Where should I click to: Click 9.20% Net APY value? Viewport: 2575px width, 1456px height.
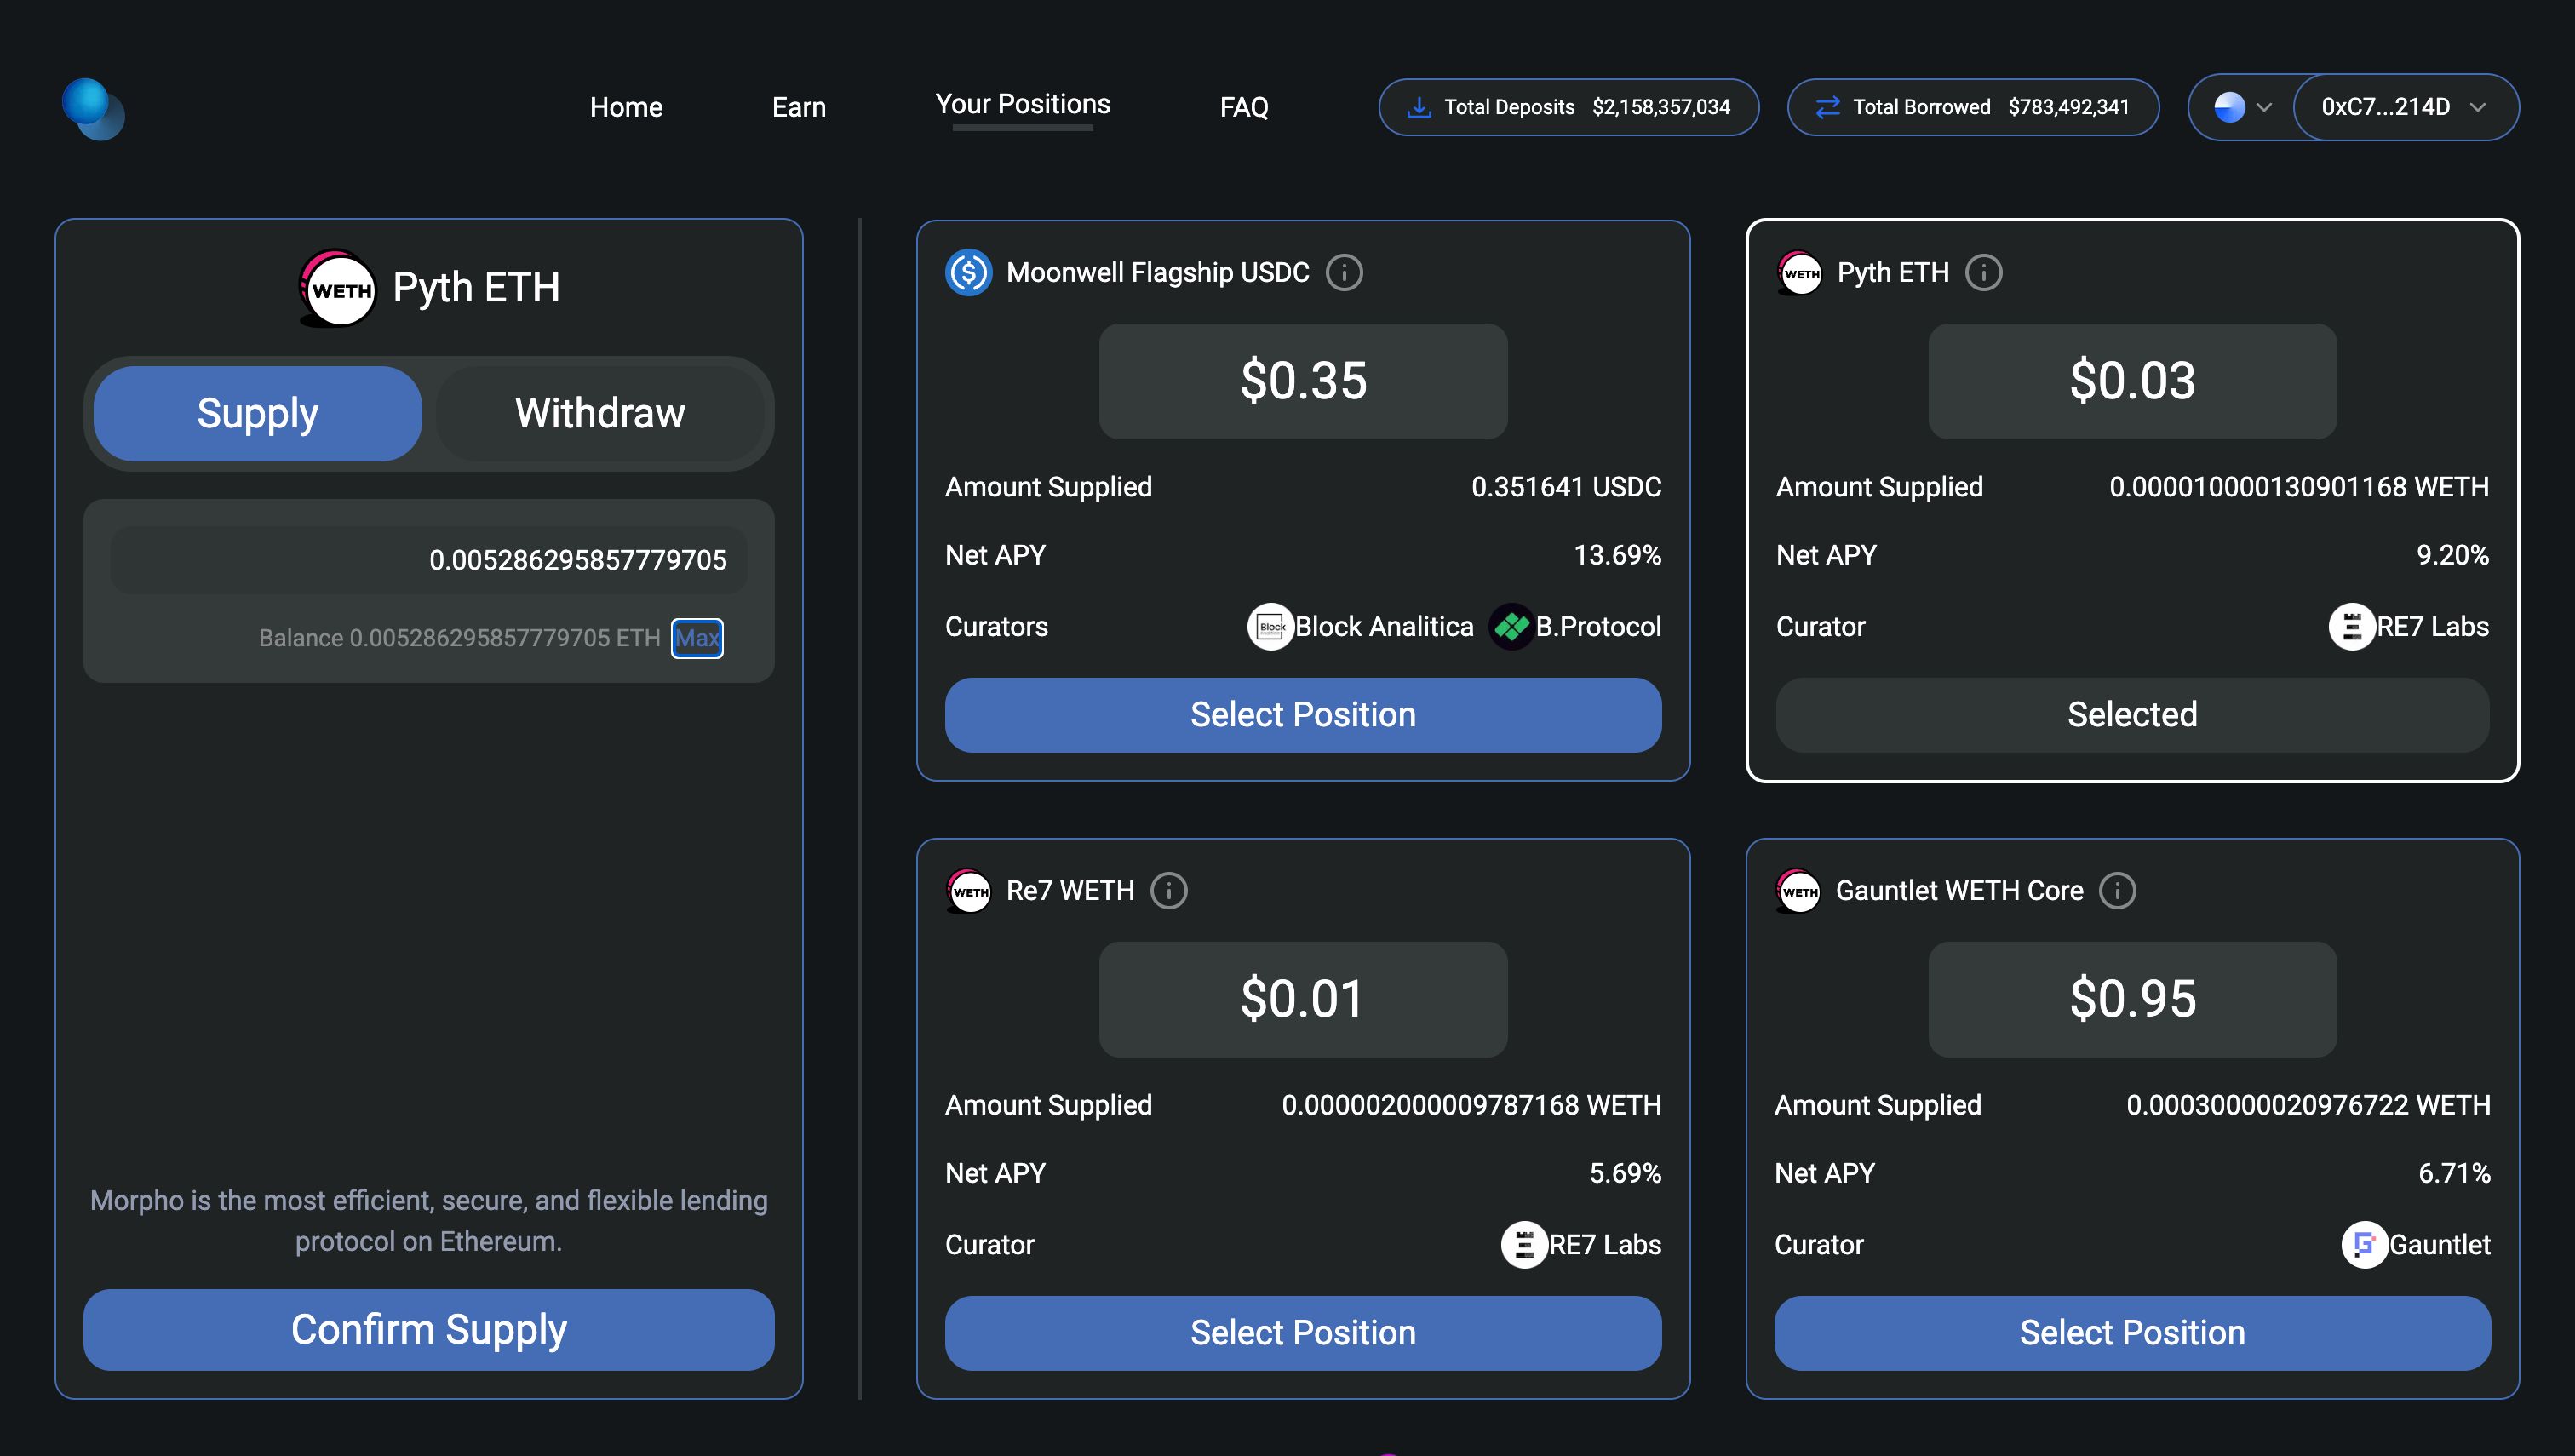pyautogui.click(x=2452, y=555)
